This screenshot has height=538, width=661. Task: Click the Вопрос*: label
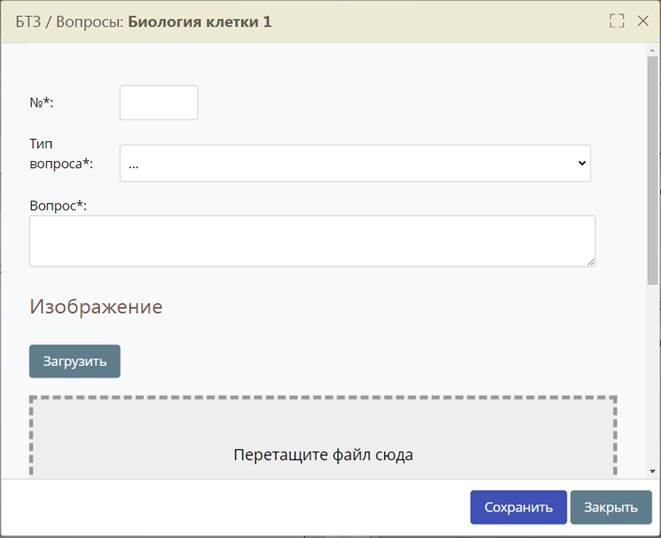point(59,205)
